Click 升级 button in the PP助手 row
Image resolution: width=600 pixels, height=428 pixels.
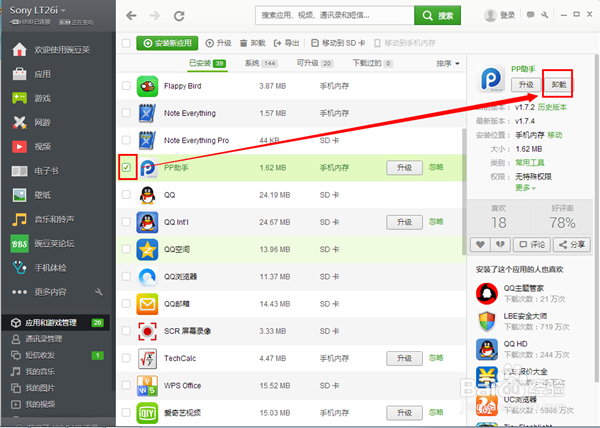pyautogui.click(x=404, y=168)
